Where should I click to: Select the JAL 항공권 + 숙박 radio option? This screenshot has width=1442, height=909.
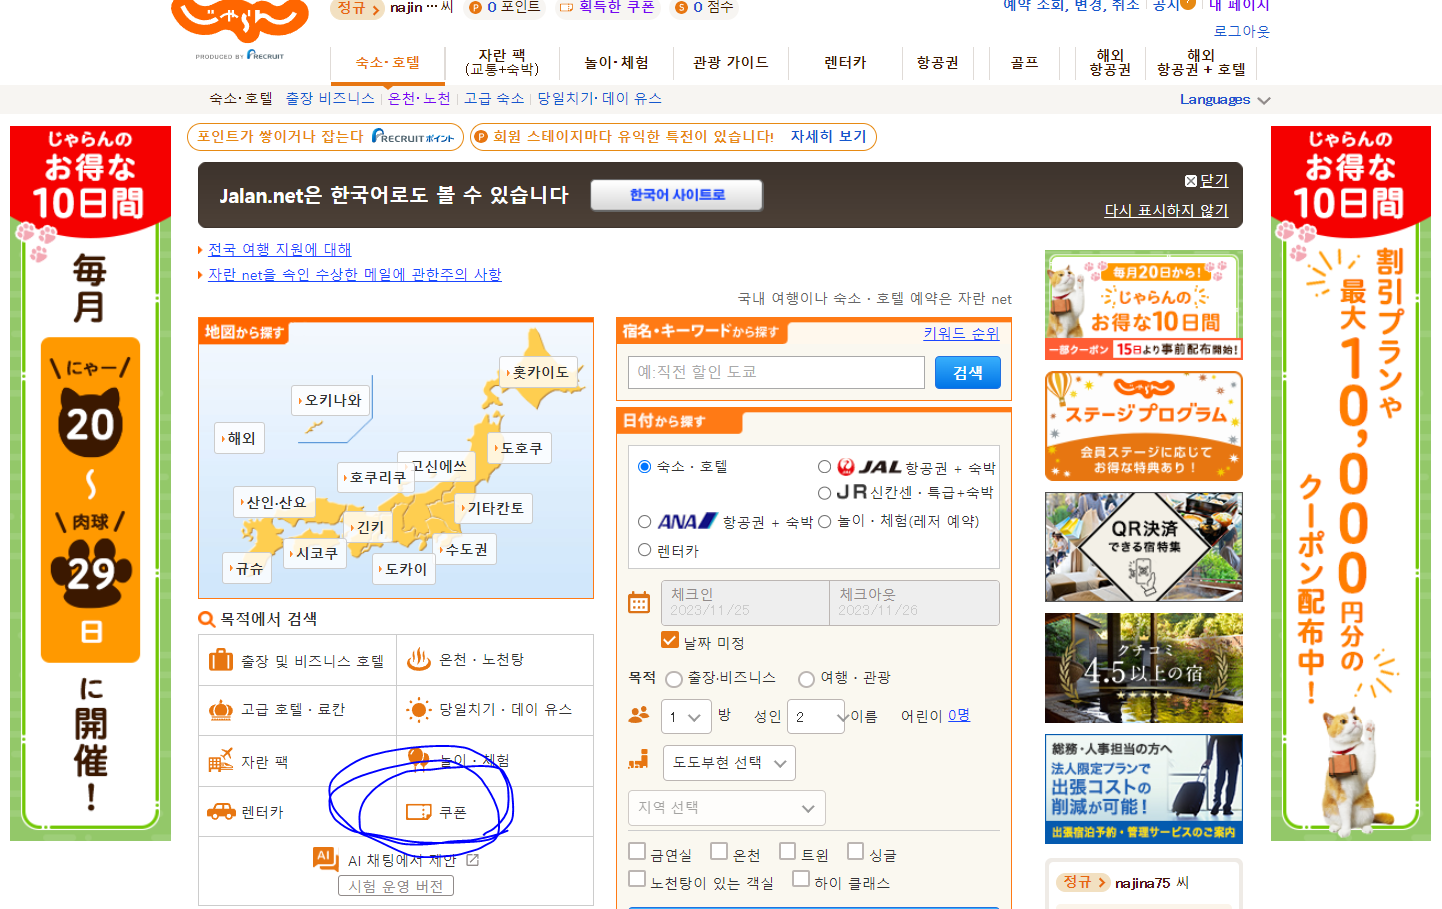point(824,466)
